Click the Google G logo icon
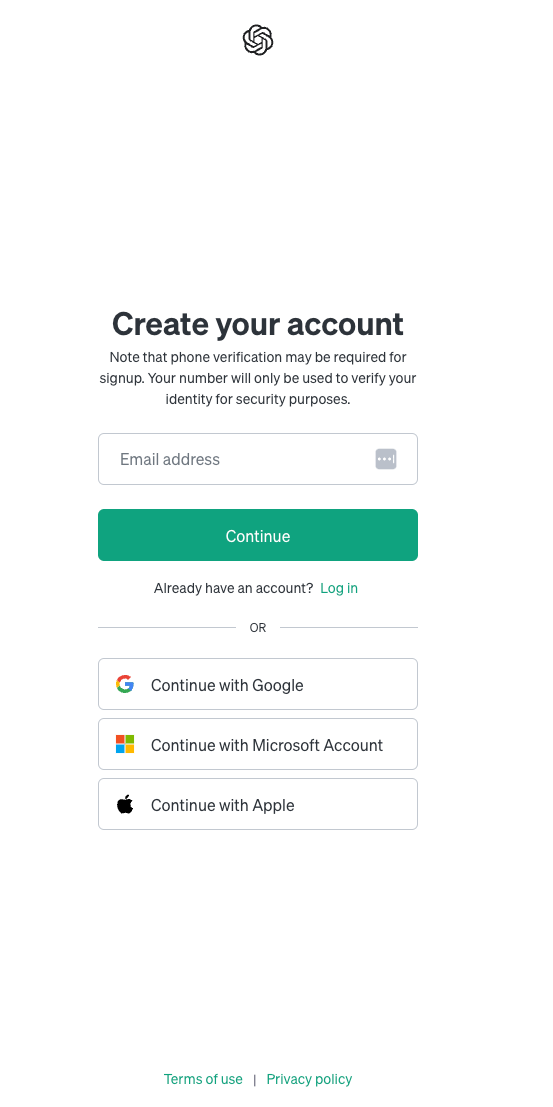This screenshot has width=553, height=1107. coord(125,684)
